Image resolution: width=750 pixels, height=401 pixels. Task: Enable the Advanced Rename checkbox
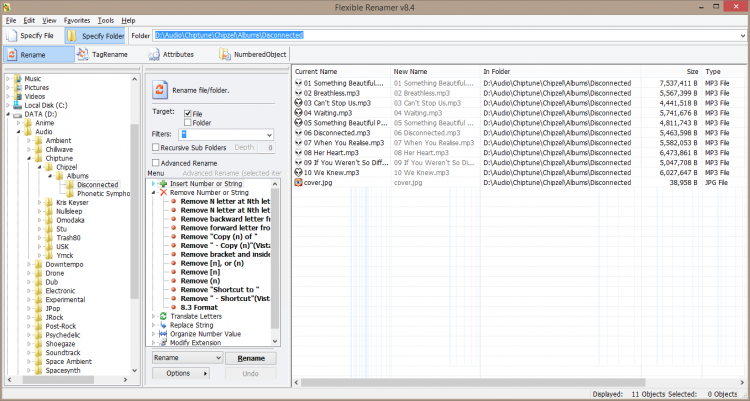(x=155, y=163)
